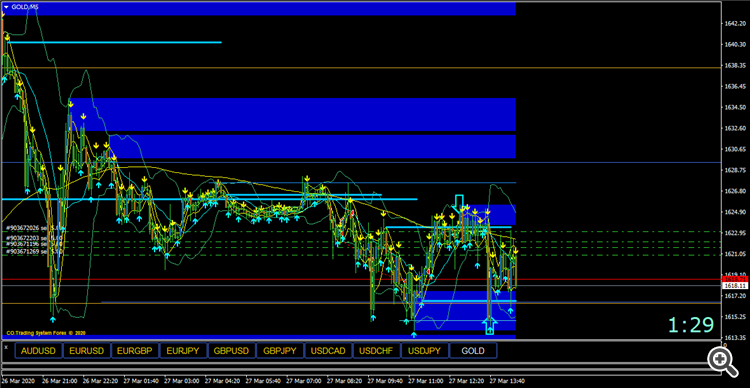
Task: Click the white 1618.11 current price tag
Action: [736, 286]
